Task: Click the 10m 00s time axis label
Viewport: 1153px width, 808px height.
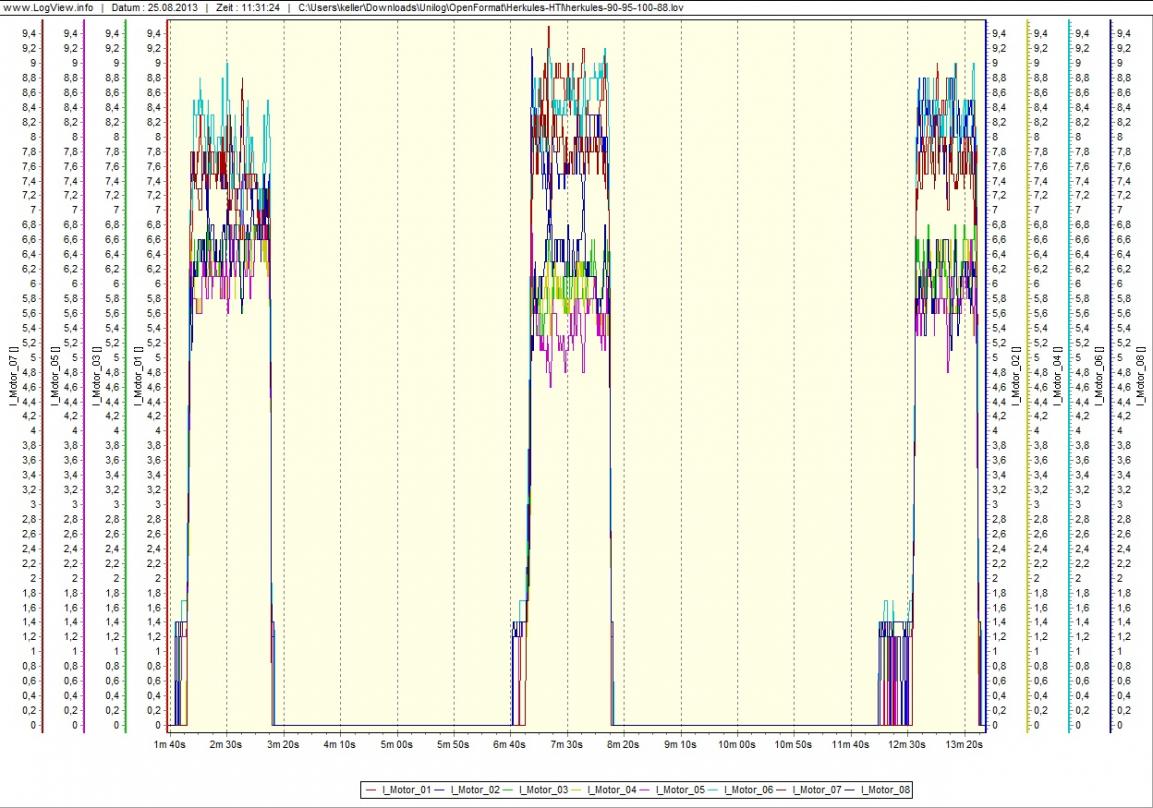Action: 738,745
